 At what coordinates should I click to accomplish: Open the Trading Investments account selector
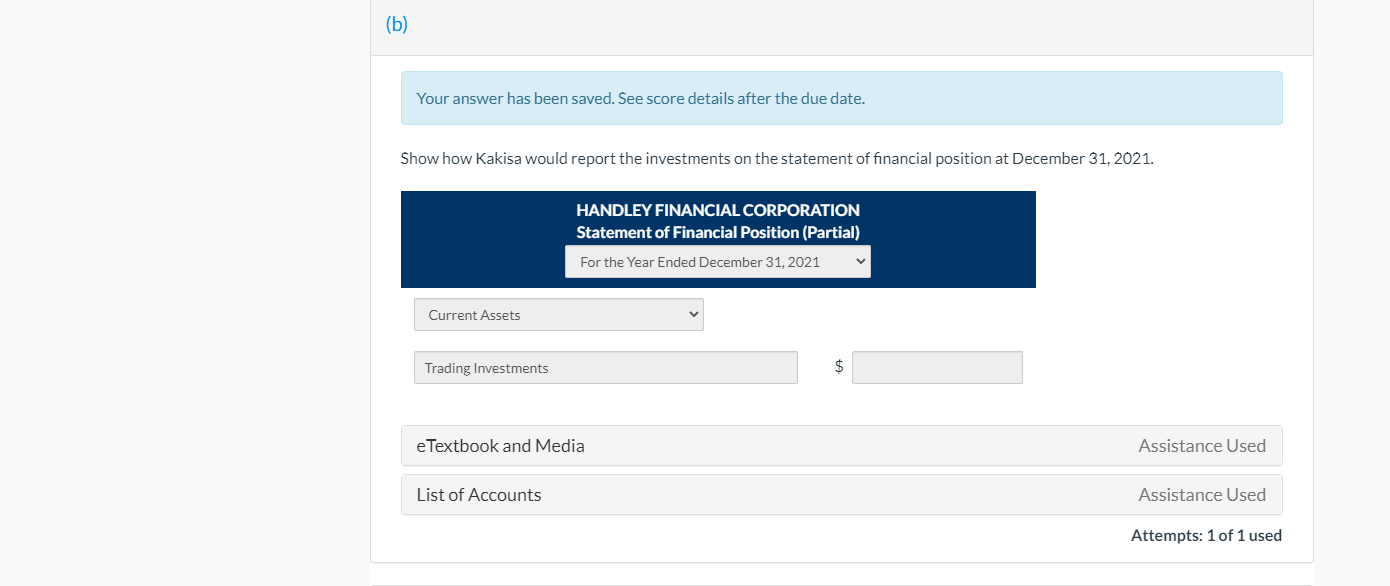point(605,367)
